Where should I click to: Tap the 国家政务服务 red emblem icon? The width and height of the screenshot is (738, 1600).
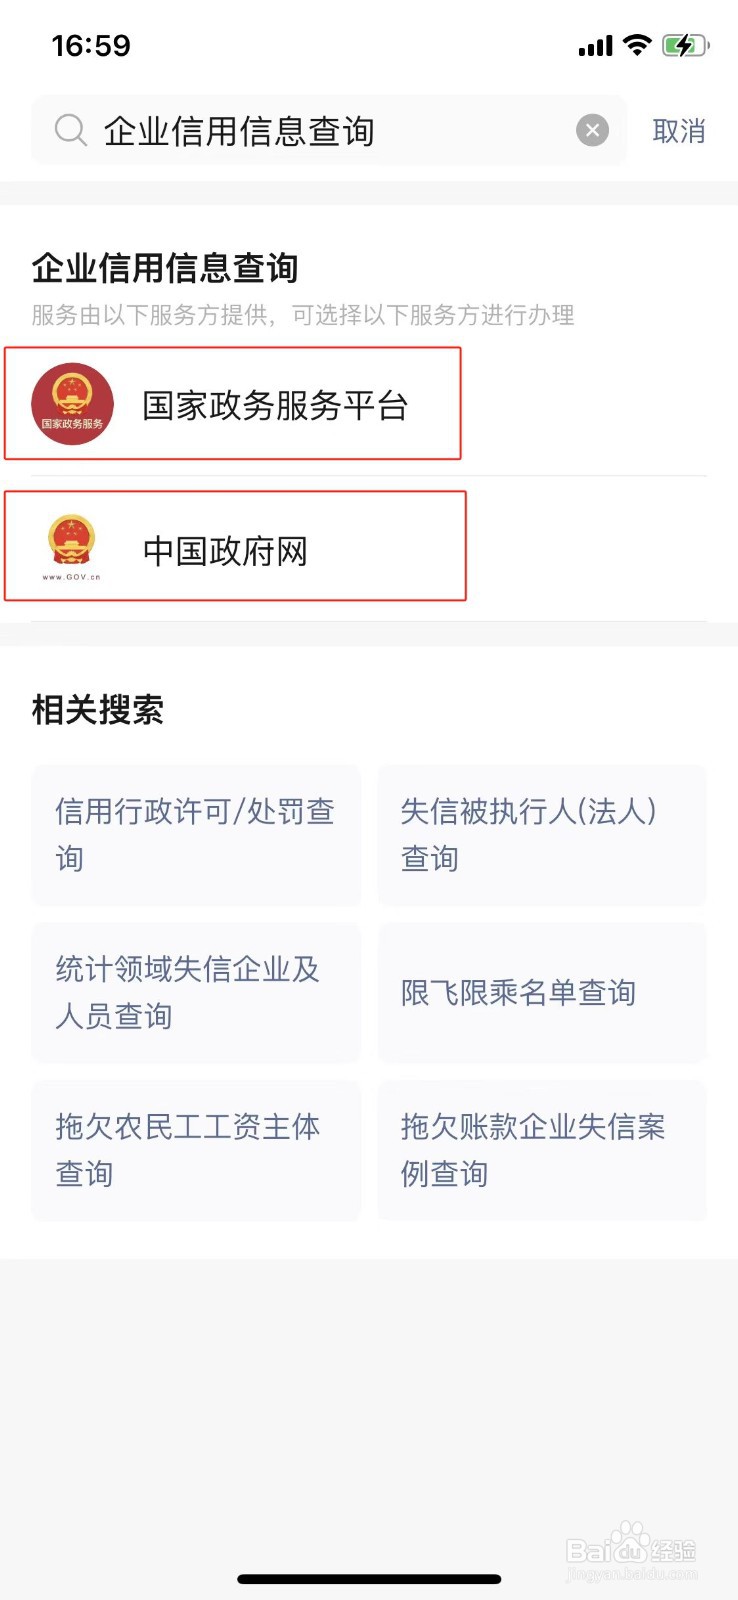coord(72,404)
